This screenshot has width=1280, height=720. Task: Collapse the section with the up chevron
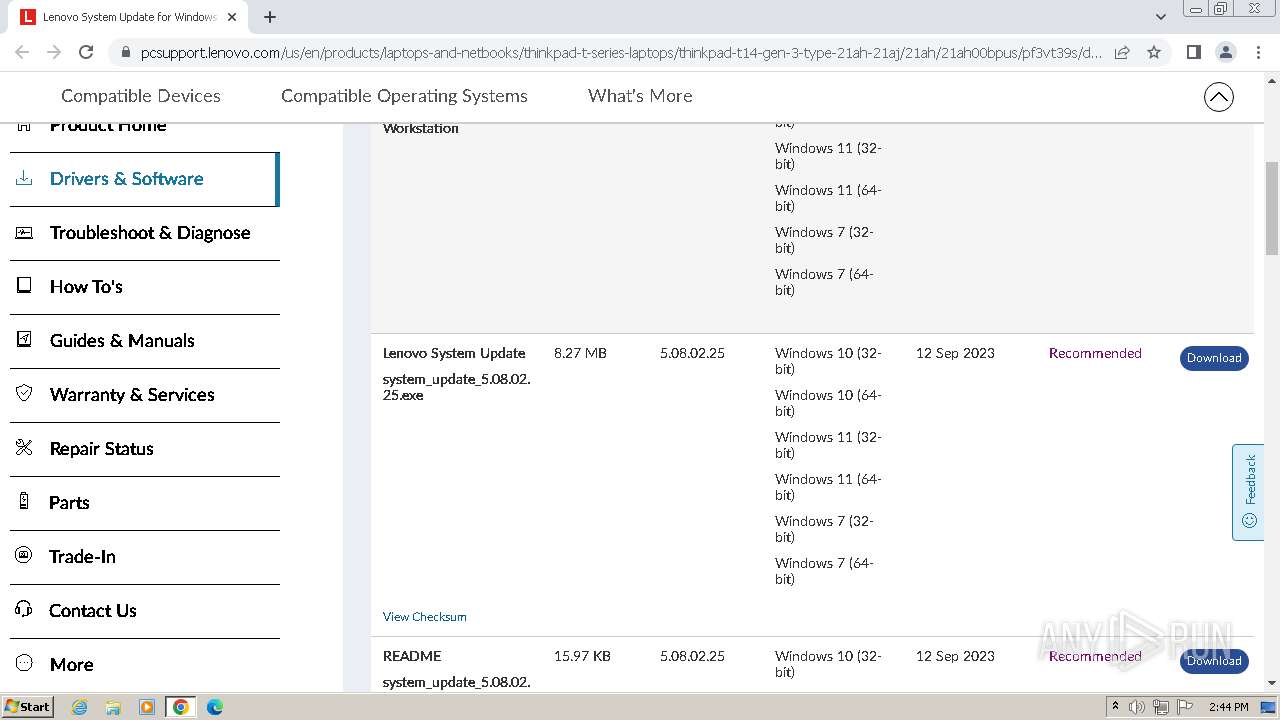coord(1218,97)
